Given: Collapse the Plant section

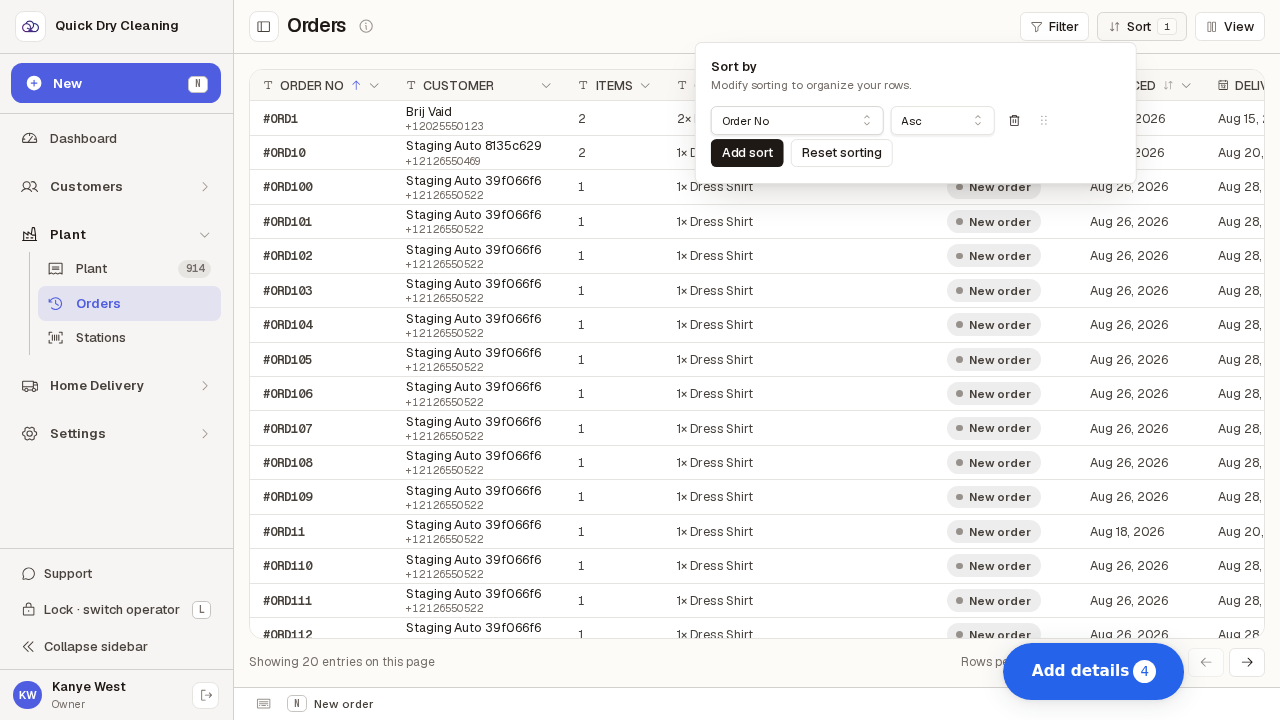Looking at the screenshot, I should pos(116,234).
